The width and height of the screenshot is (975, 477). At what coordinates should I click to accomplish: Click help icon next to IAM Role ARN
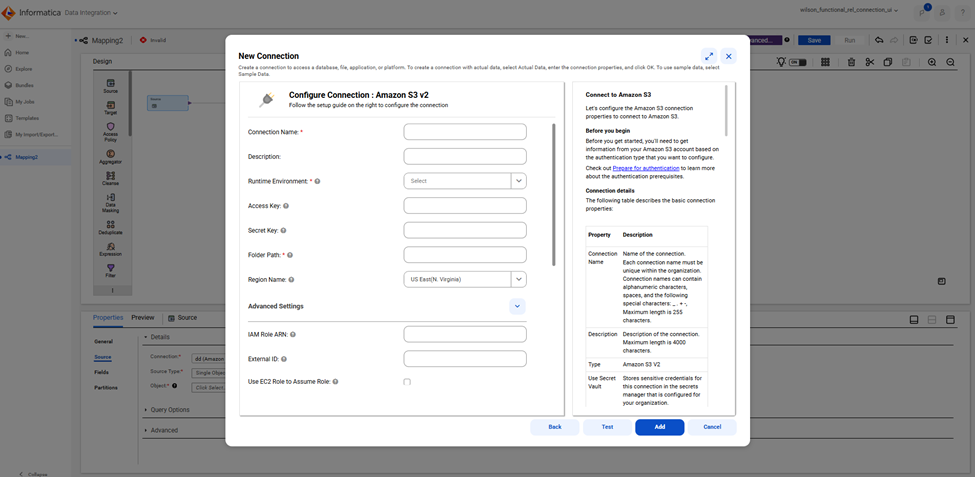(x=293, y=335)
